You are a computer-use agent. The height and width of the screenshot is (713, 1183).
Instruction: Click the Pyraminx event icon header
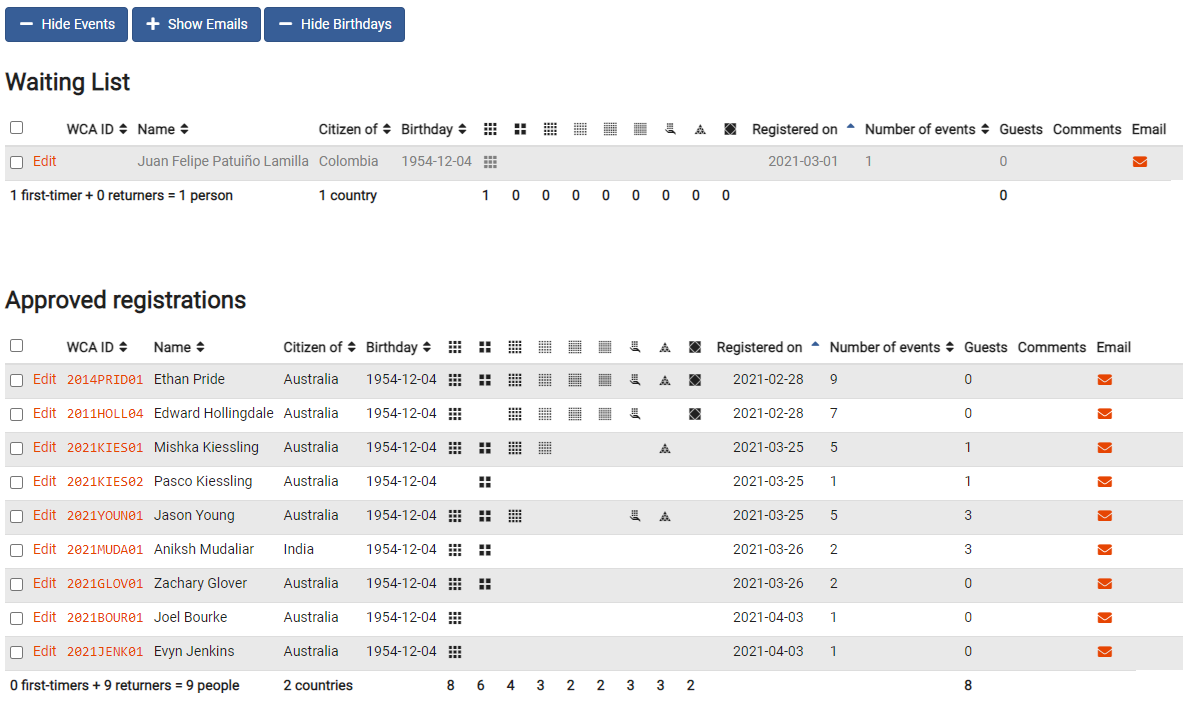click(665, 347)
